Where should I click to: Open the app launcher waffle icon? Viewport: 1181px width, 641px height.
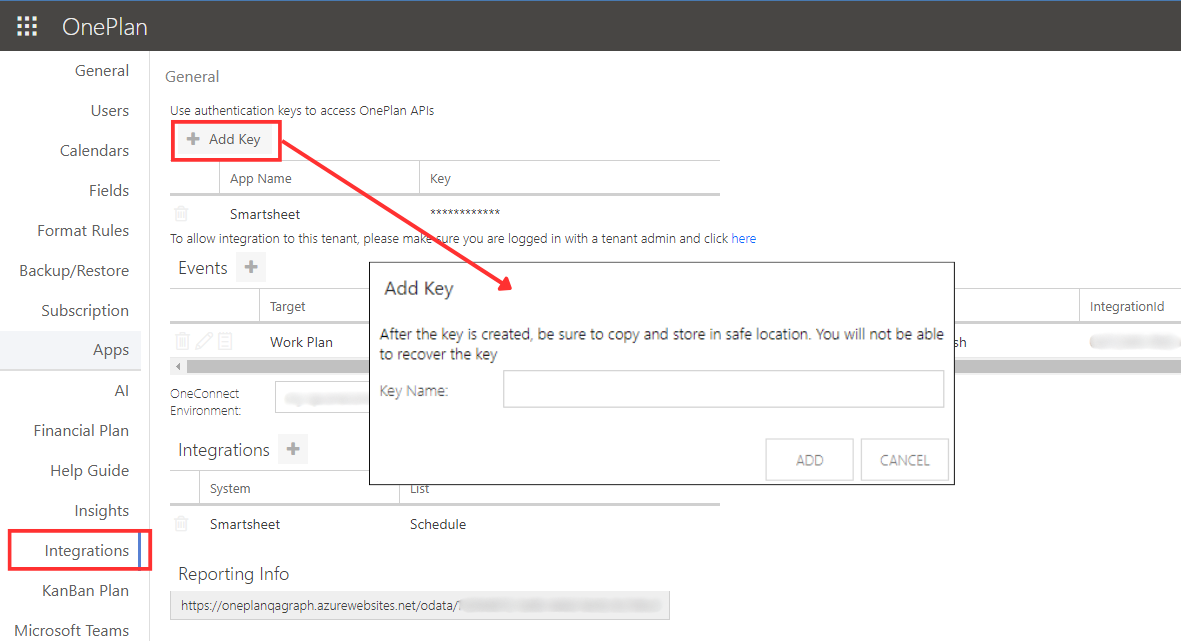coord(26,25)
